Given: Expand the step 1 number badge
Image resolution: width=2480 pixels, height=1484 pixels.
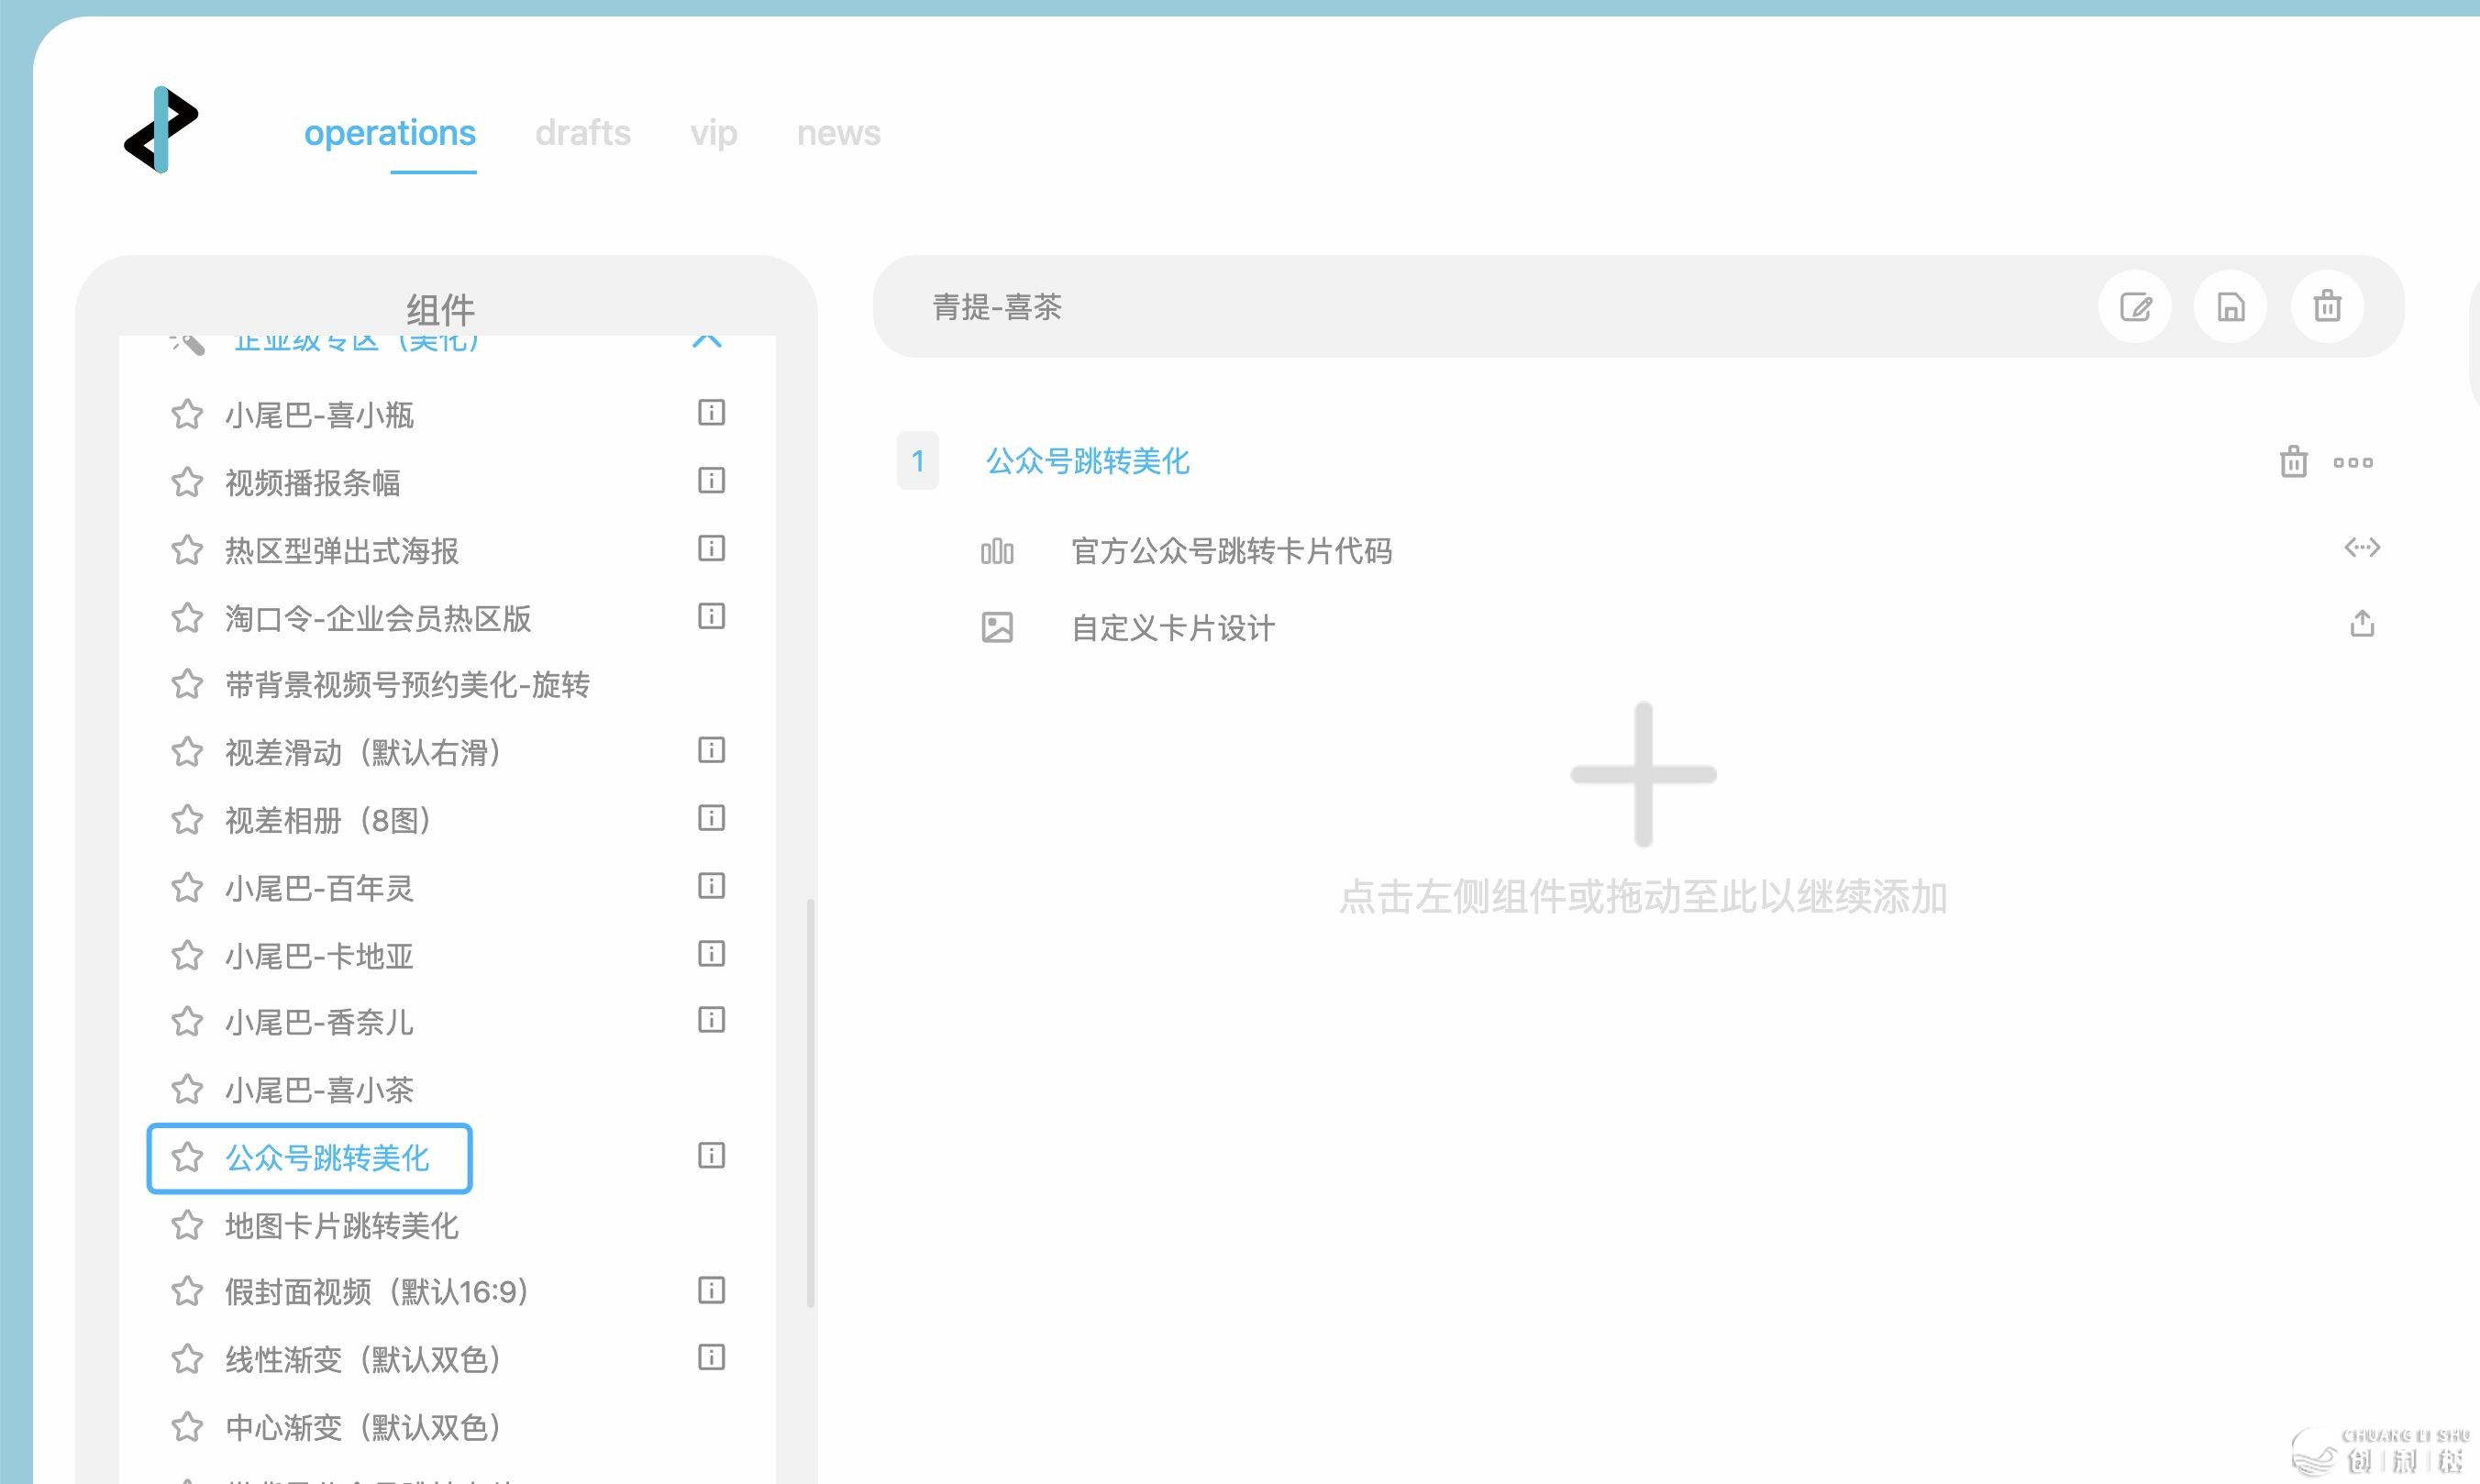Looking at the screenshot, I should tap(917, 461).
